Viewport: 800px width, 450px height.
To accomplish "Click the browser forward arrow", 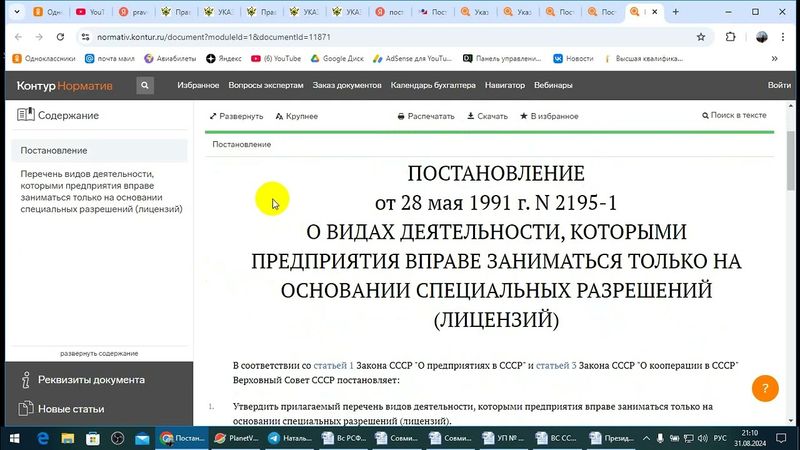I will [x=39, y=37].
